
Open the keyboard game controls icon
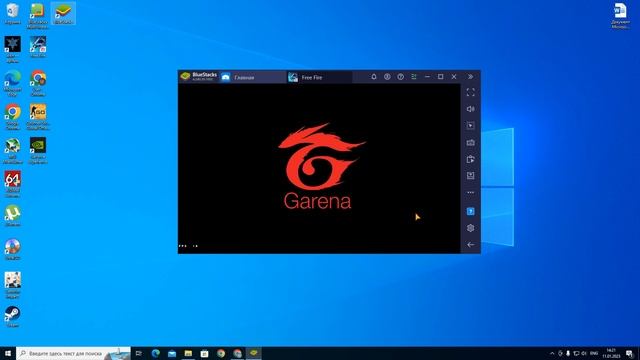[x=471, y=142]
